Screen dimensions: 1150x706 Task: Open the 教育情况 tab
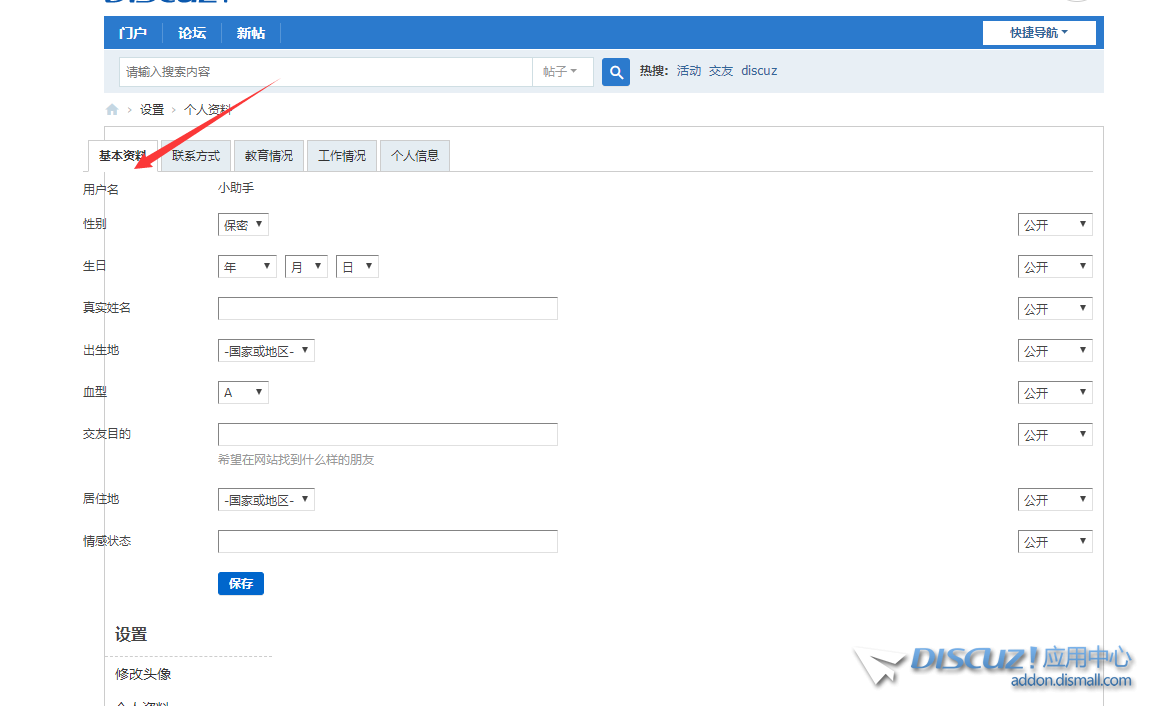tap(269, 156)
